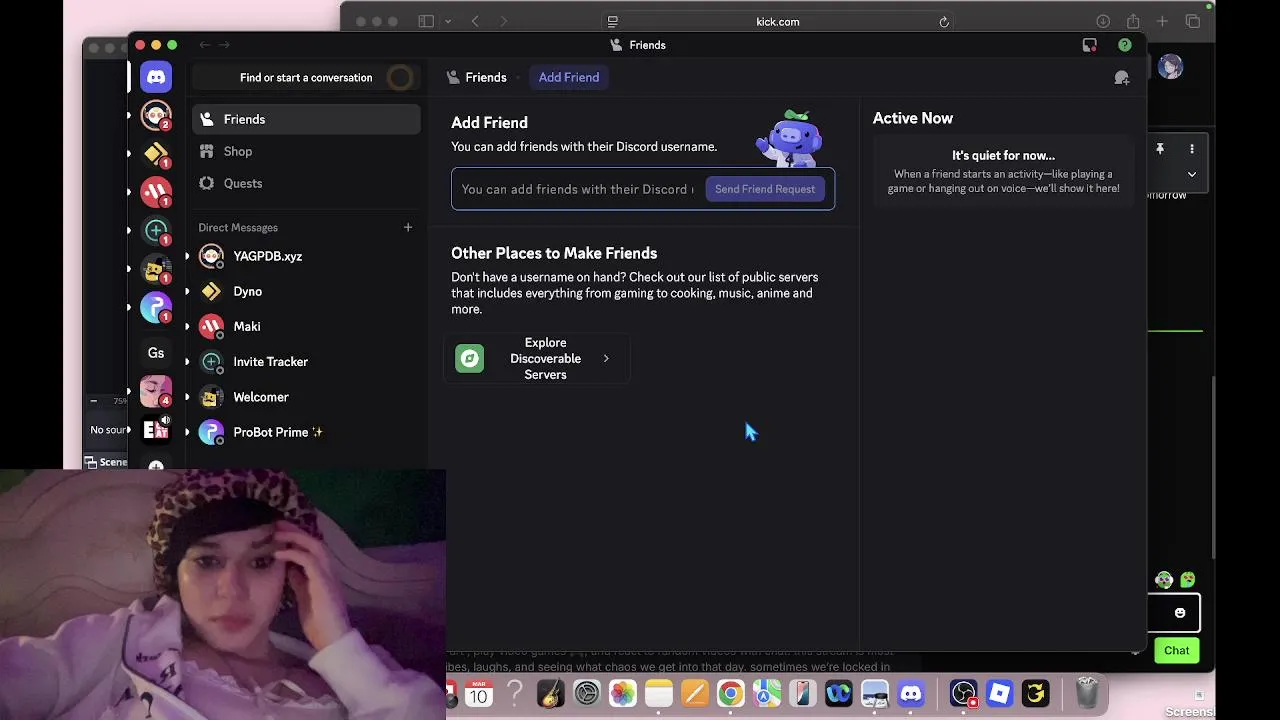Open System Settings from the Dock
Screen dimensions: 1280x720
point(587,693)
